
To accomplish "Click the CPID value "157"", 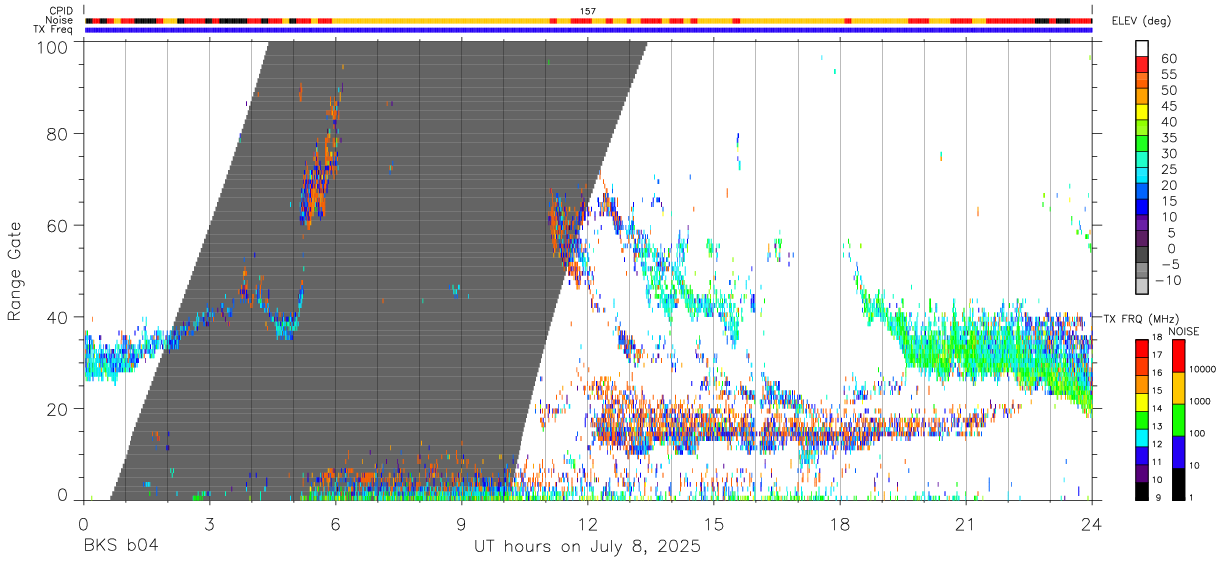I will [x=588, y=11].
